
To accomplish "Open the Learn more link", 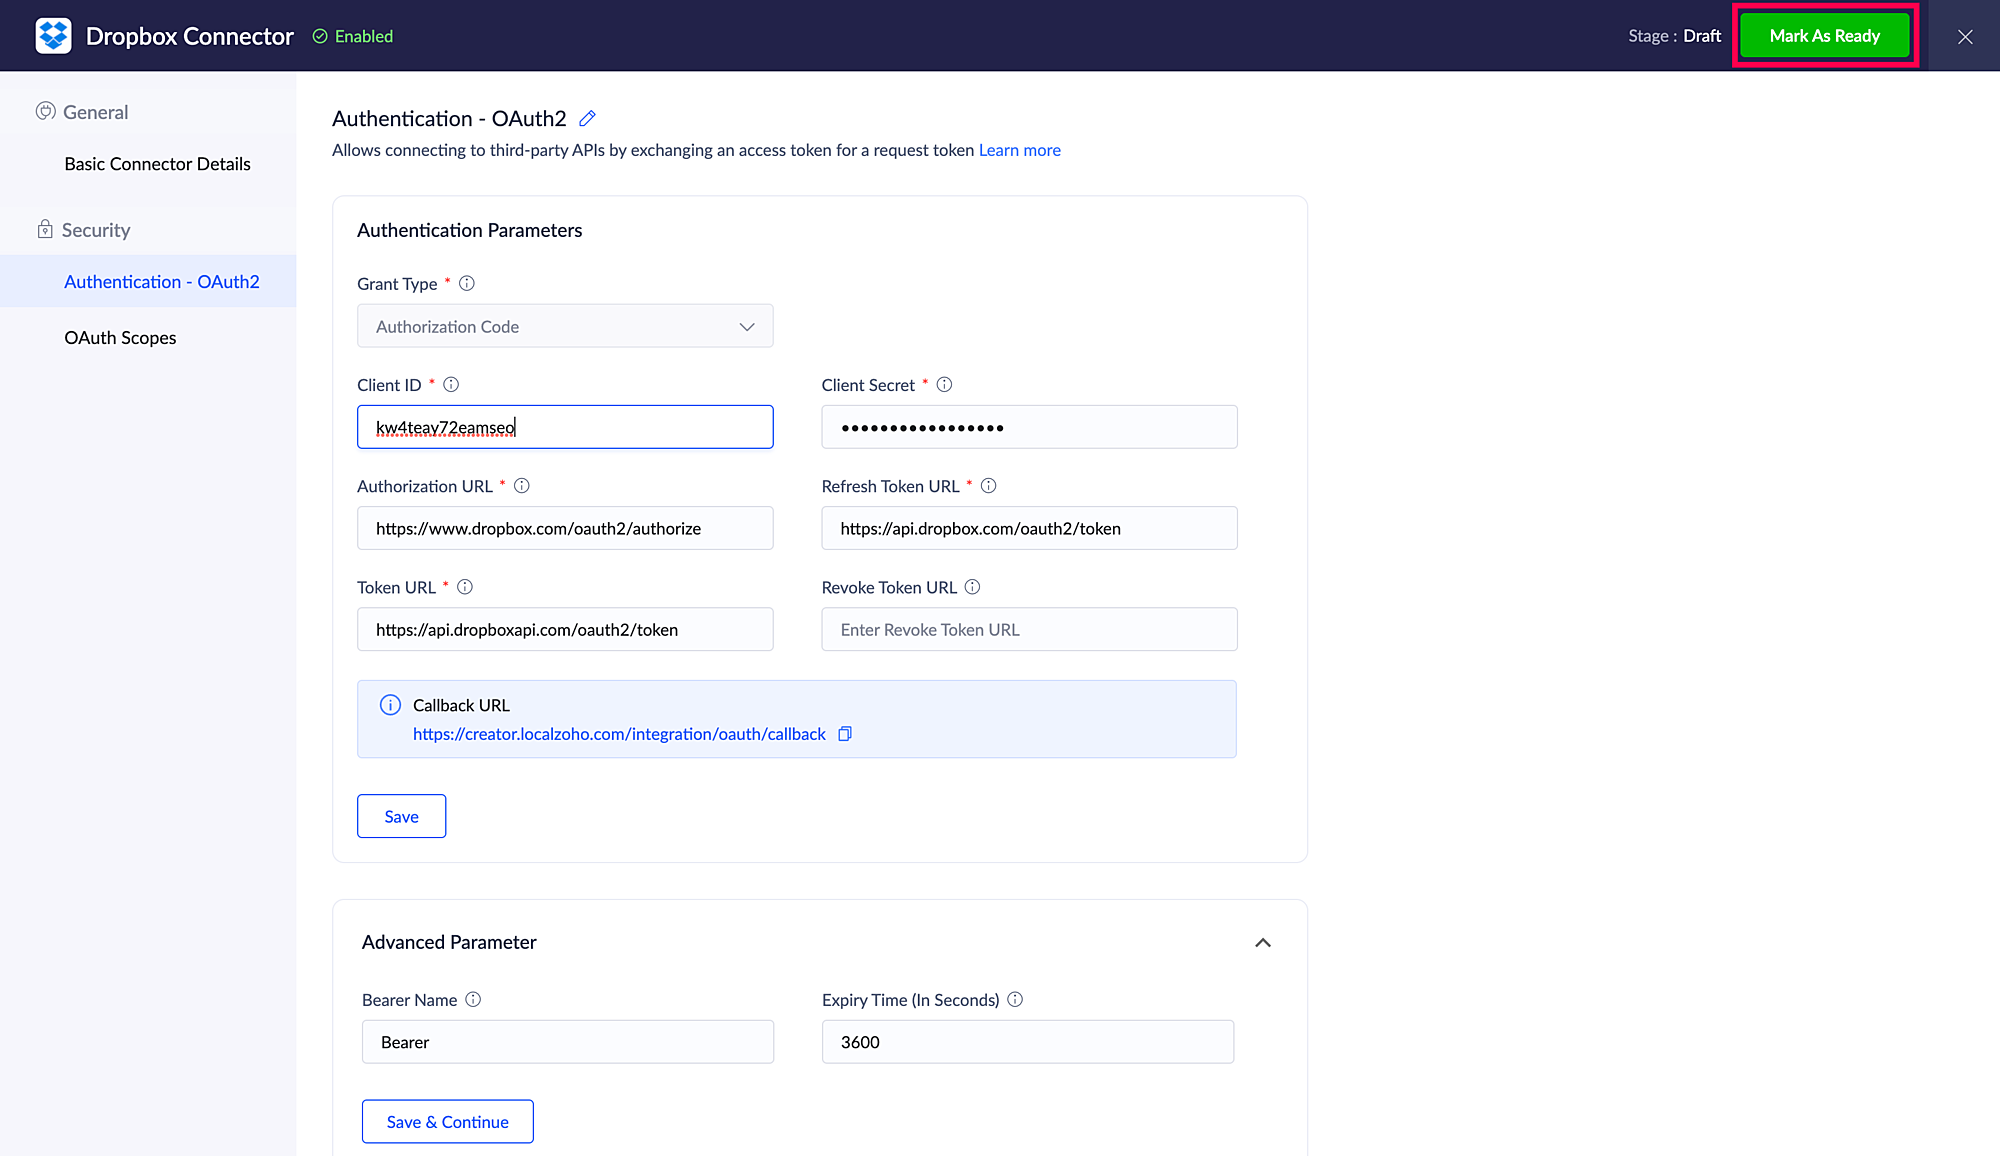I will 1019,150.
